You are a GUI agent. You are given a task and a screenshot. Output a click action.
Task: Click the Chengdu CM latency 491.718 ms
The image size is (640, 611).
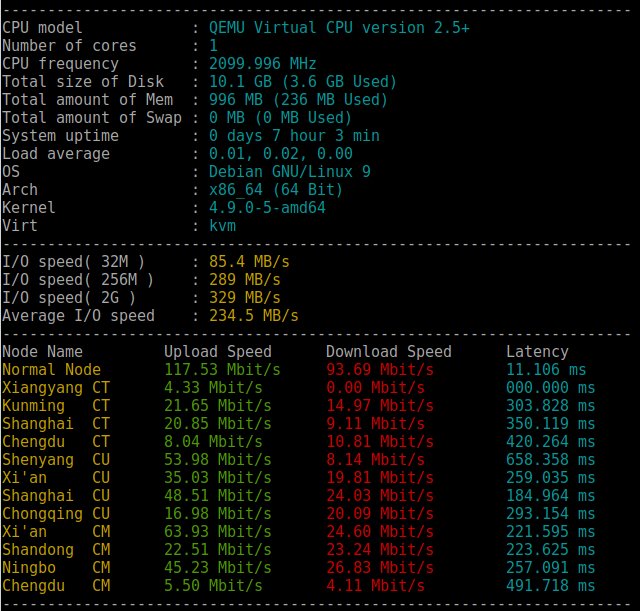coord(551,585)
